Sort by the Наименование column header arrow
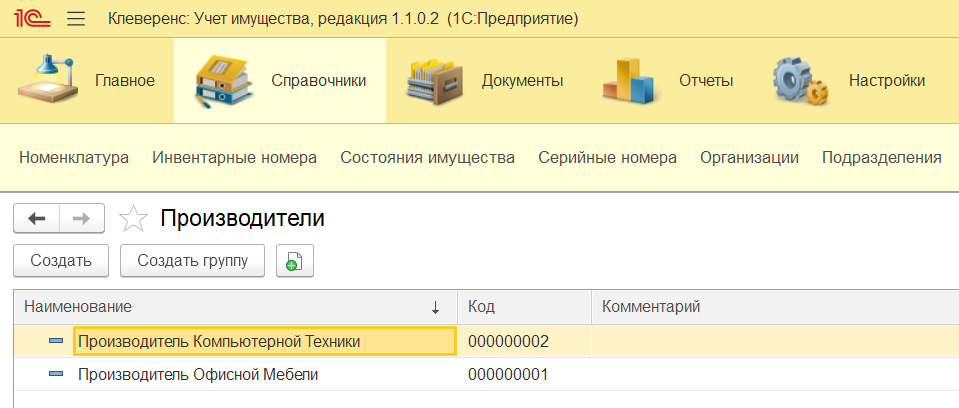This screenshot has height=408, width=959. tap(435, 308)
